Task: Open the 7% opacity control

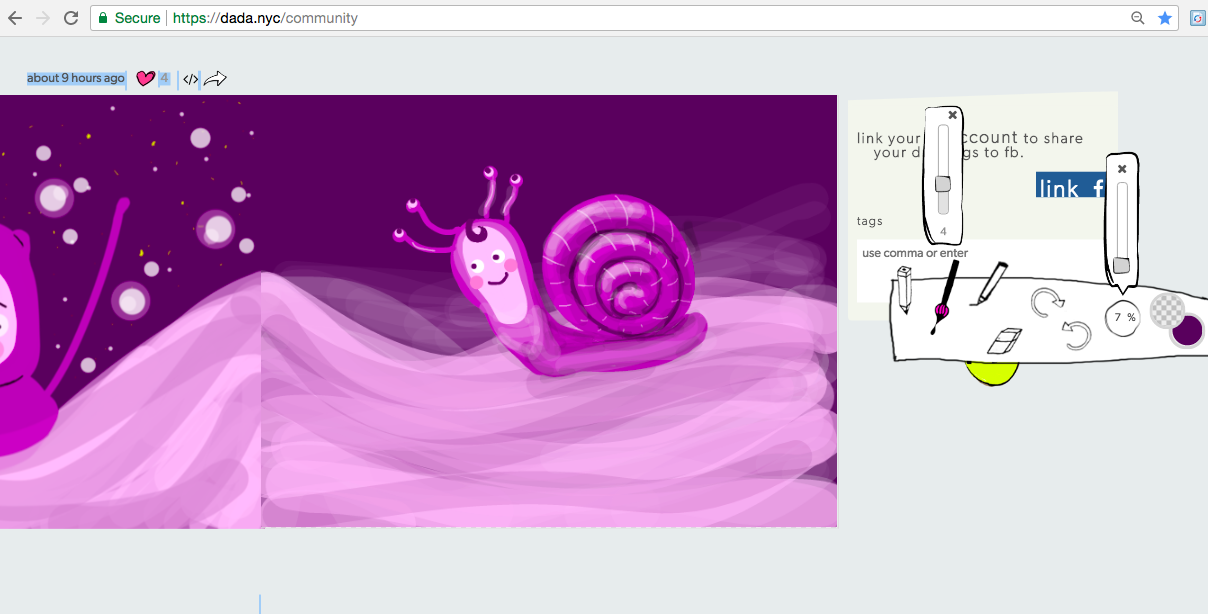Action: coord(1123,318)
